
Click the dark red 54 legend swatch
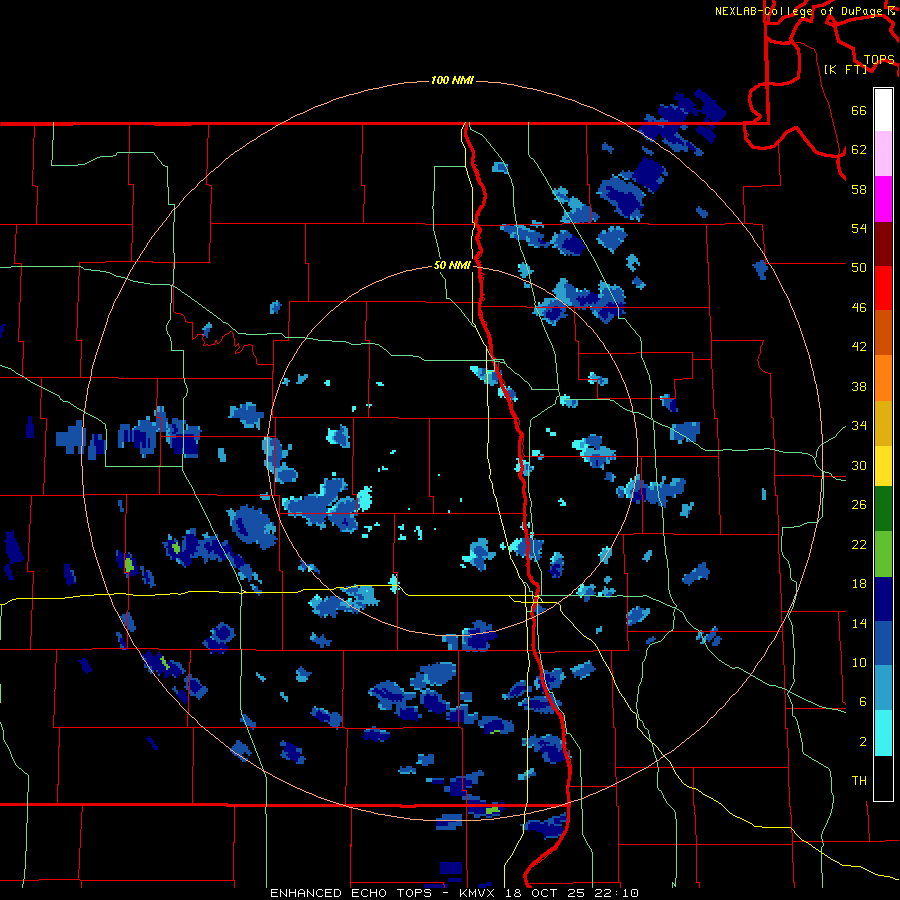point(883,244)
